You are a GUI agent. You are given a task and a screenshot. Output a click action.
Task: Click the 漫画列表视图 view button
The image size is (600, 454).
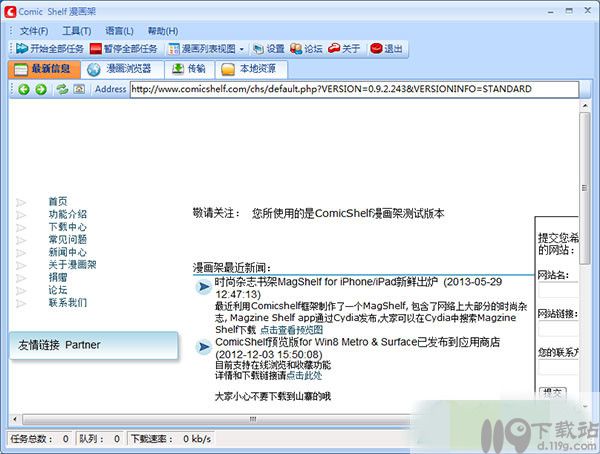point(202,49)
